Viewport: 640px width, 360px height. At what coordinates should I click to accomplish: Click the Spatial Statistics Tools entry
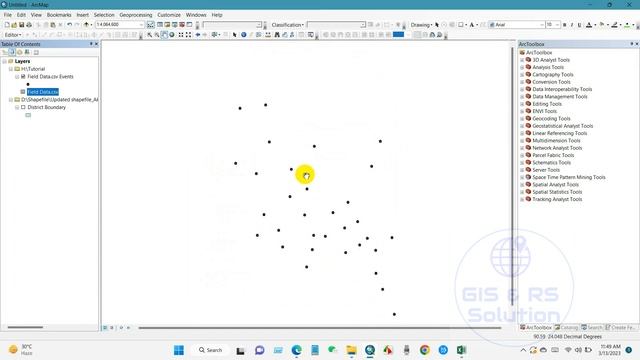[x=557, y=192]
